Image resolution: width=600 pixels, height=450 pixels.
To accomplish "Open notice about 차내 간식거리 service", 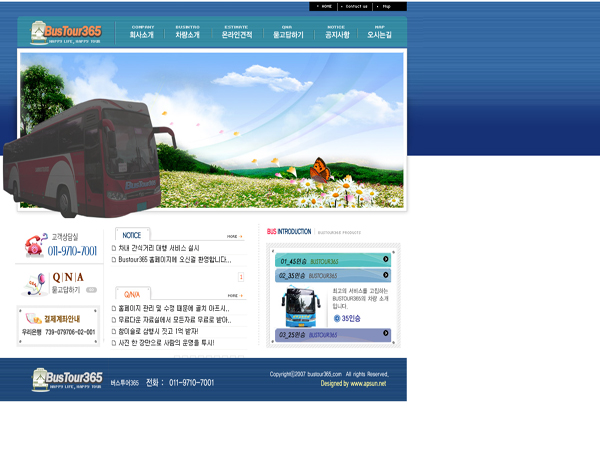I will (159, 248).
